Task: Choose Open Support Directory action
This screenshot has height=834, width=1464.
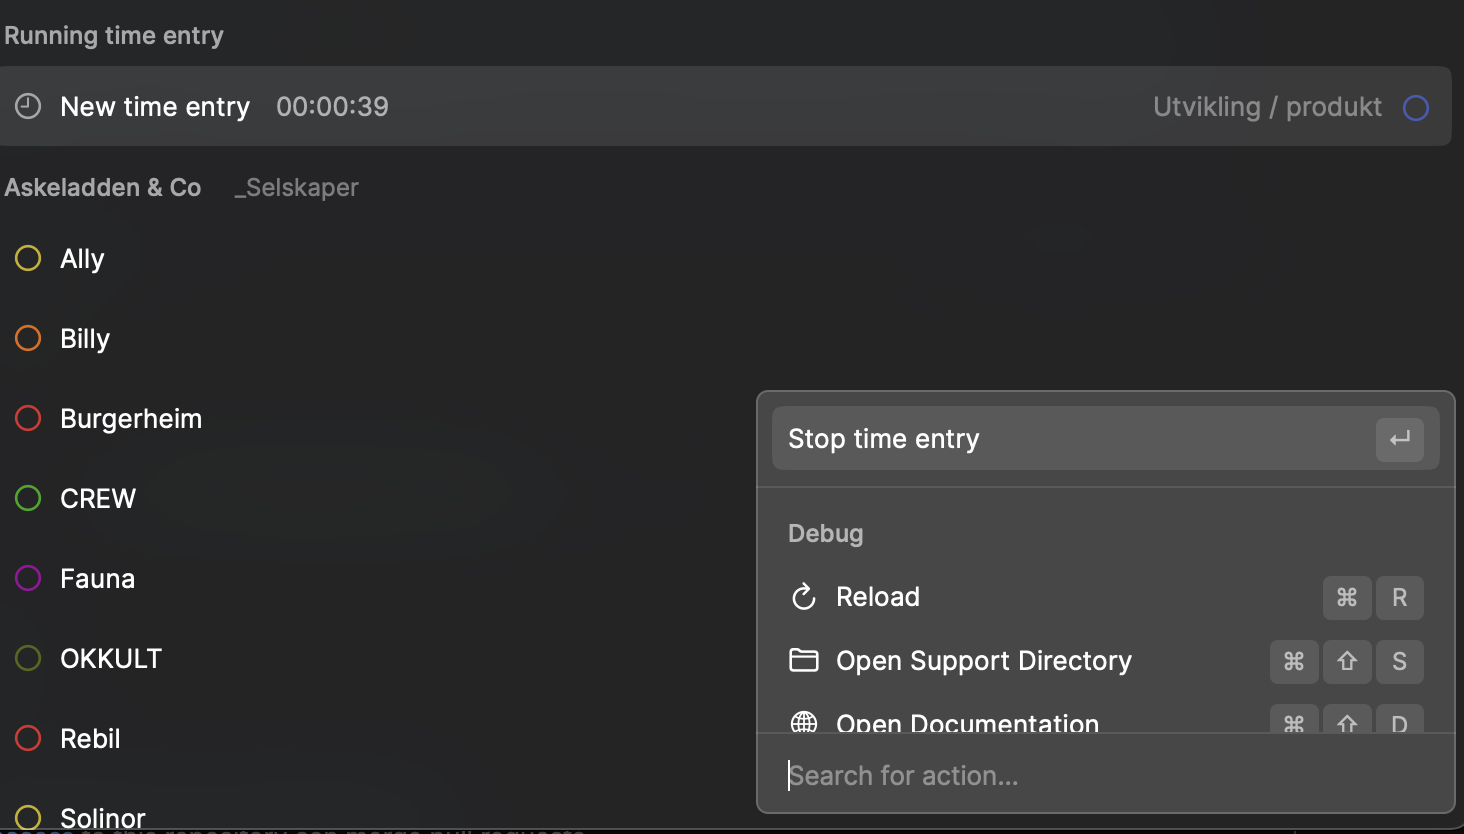Action: coord(1105,661)
